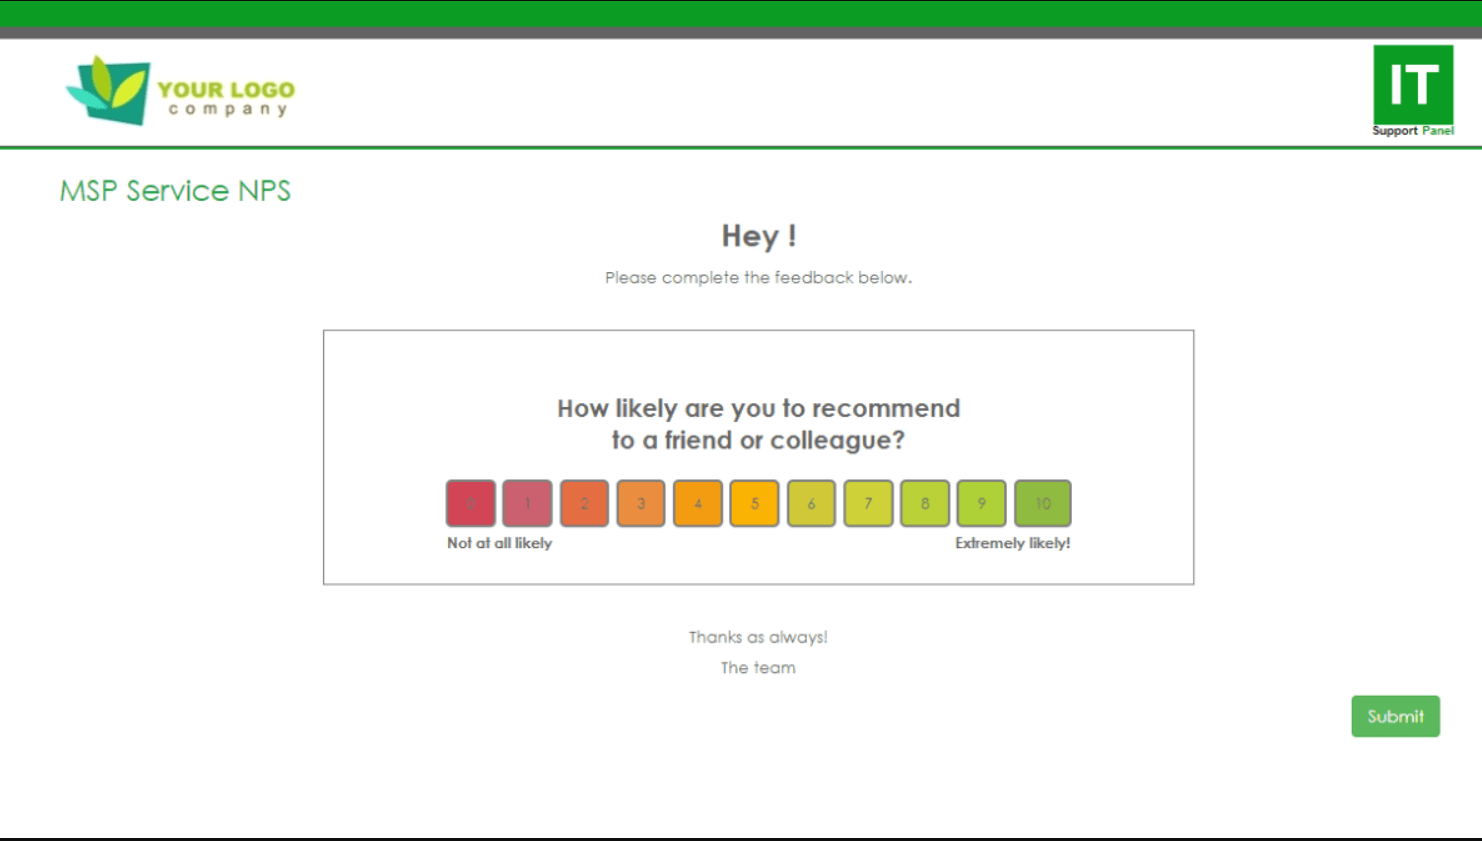The image size is (1482, 841).
Task: Click the 'Thanks as always!' text
Action: click(758, 637)
